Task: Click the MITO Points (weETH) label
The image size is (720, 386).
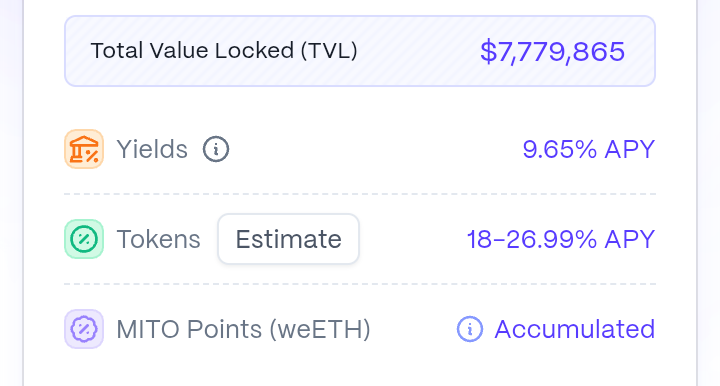Action: (x=243, y=329)
